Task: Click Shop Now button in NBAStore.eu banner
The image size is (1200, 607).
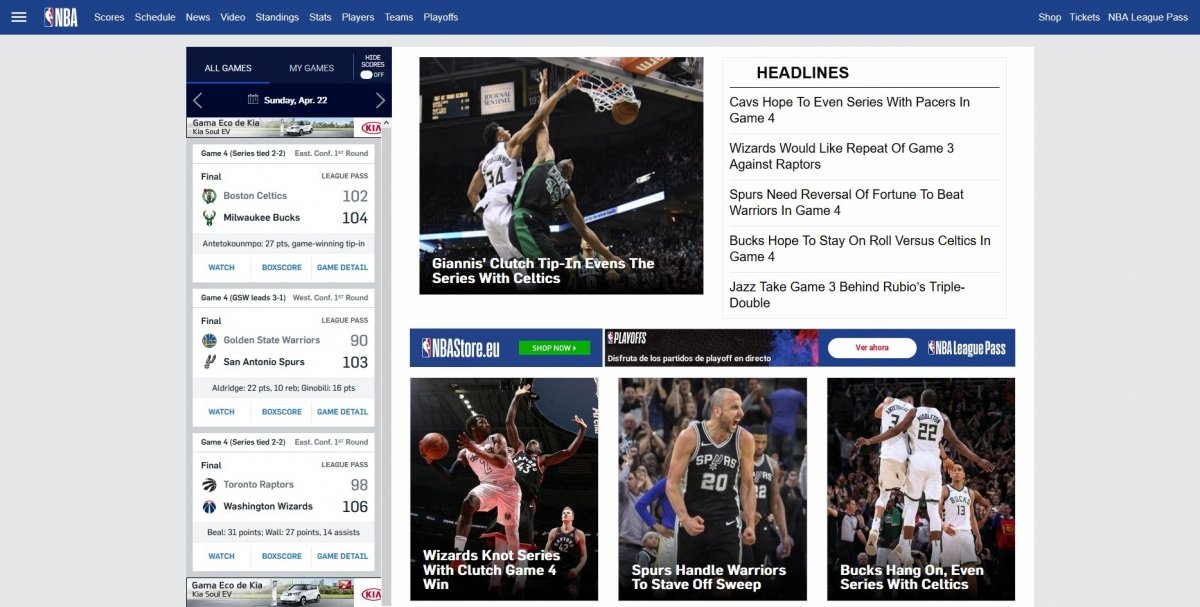Action: click(x=554, y=348)
